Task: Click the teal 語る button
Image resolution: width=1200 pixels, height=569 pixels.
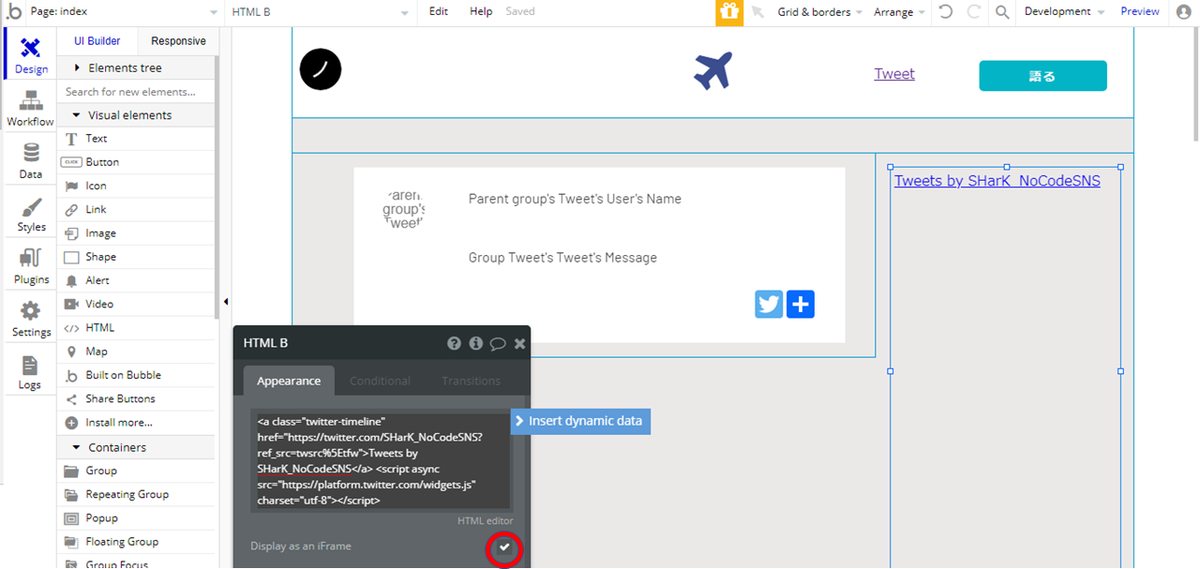Action: tap(1043, 76)
